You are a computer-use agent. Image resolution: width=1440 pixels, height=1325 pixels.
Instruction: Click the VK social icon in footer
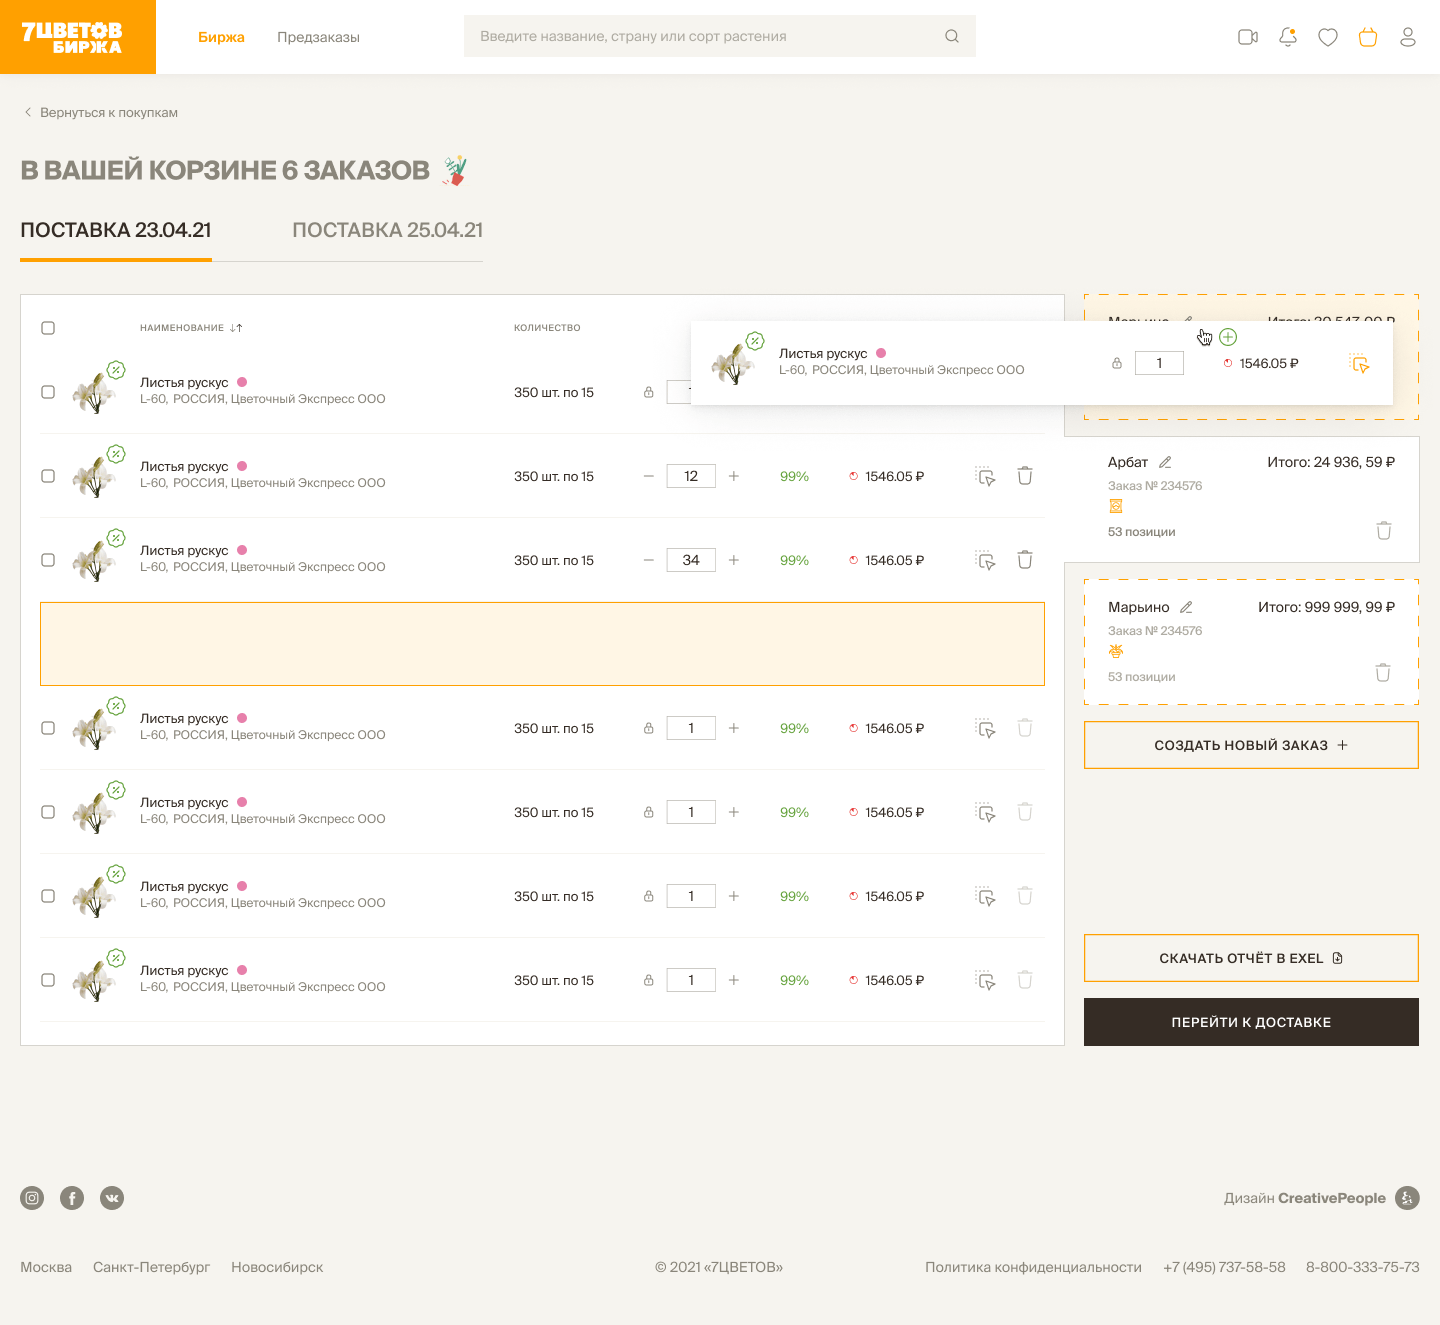[x=112, y=1198]
